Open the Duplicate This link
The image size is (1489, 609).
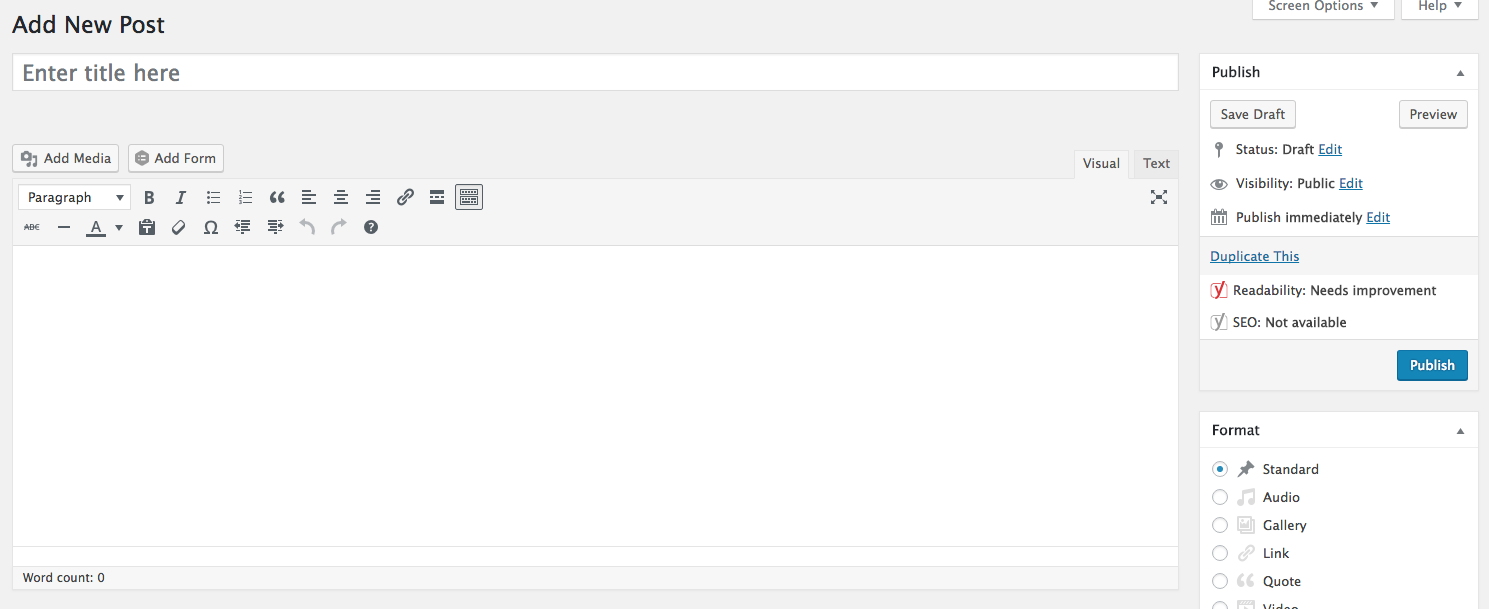click(1254, 256)
